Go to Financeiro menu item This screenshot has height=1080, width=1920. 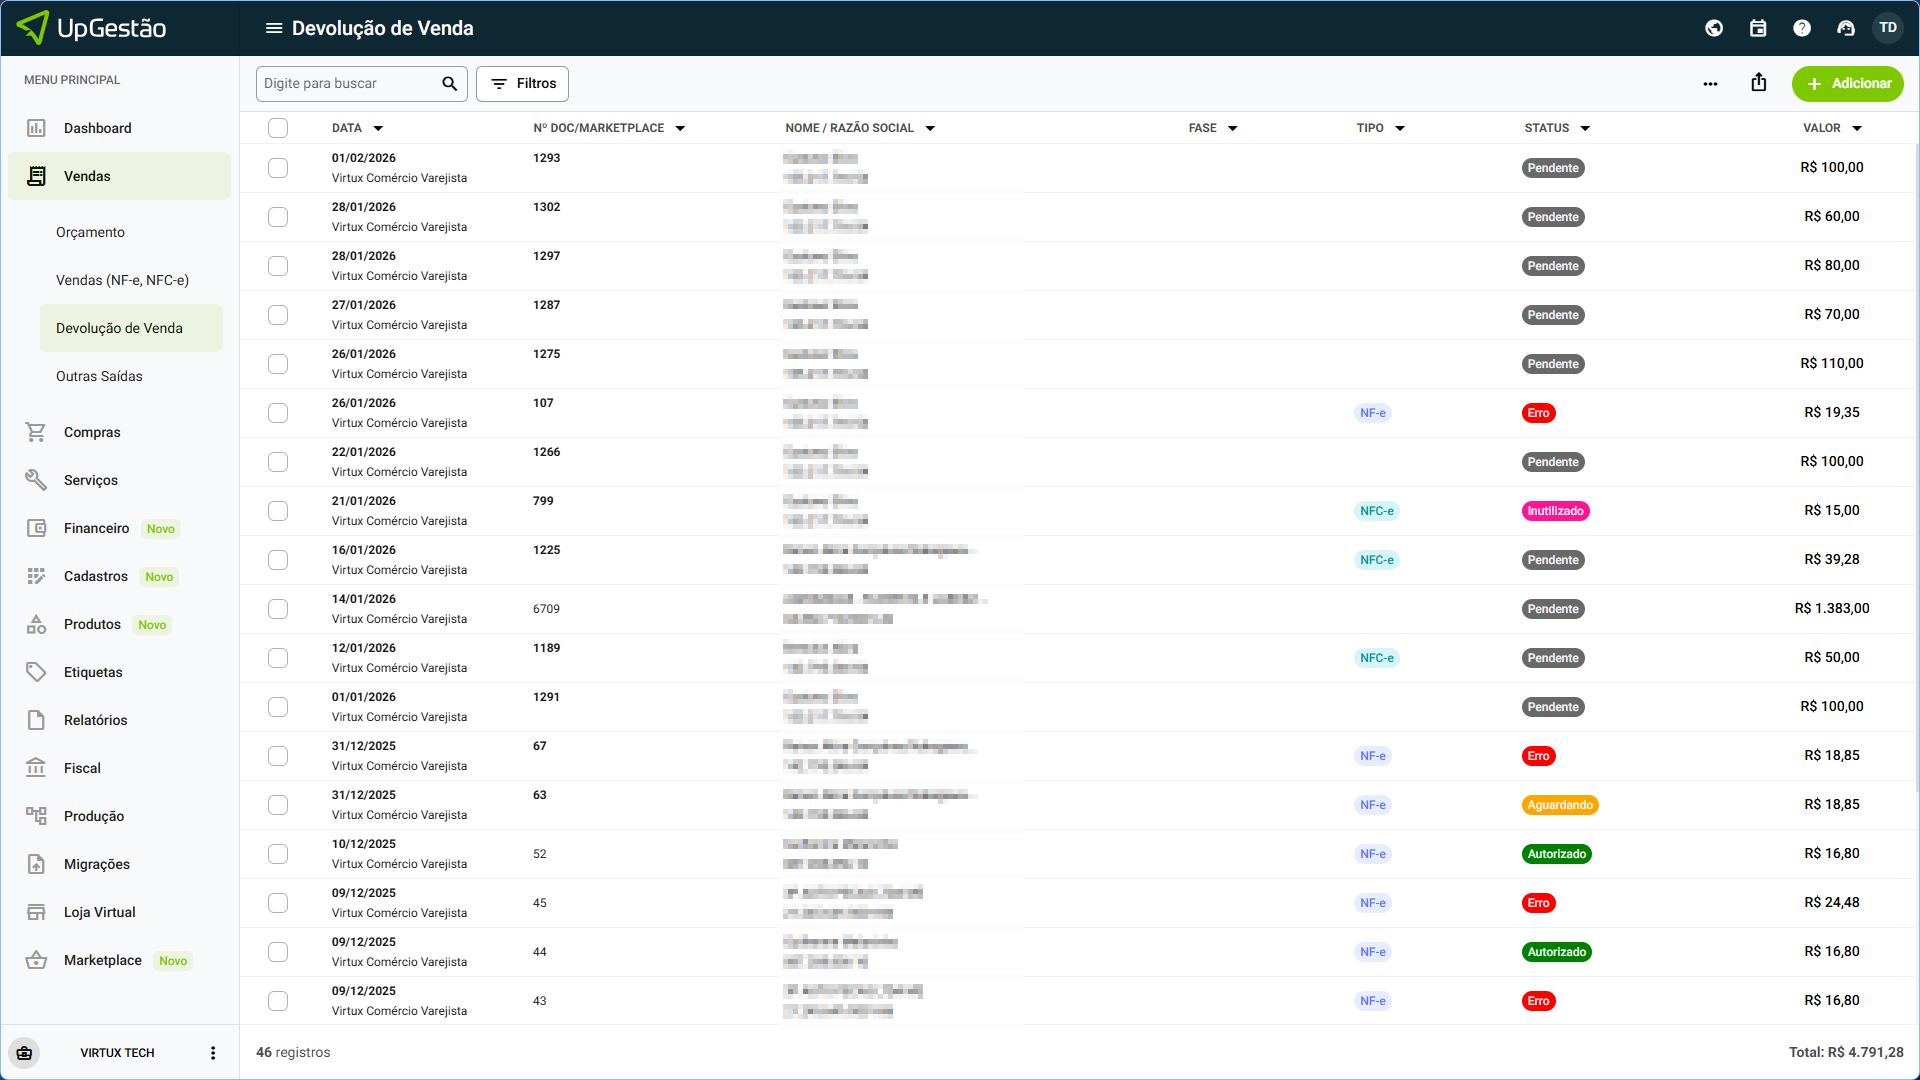96,528
